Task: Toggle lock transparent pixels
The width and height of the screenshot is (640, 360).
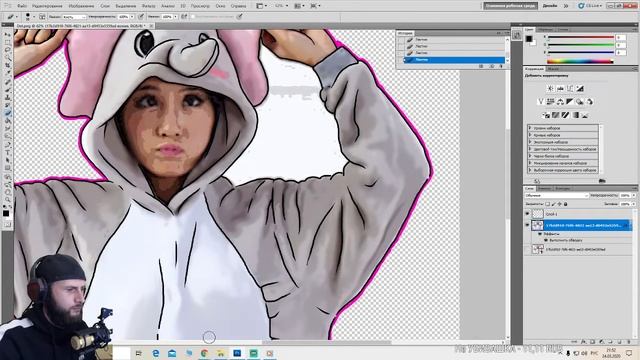Action: (548, 204)
